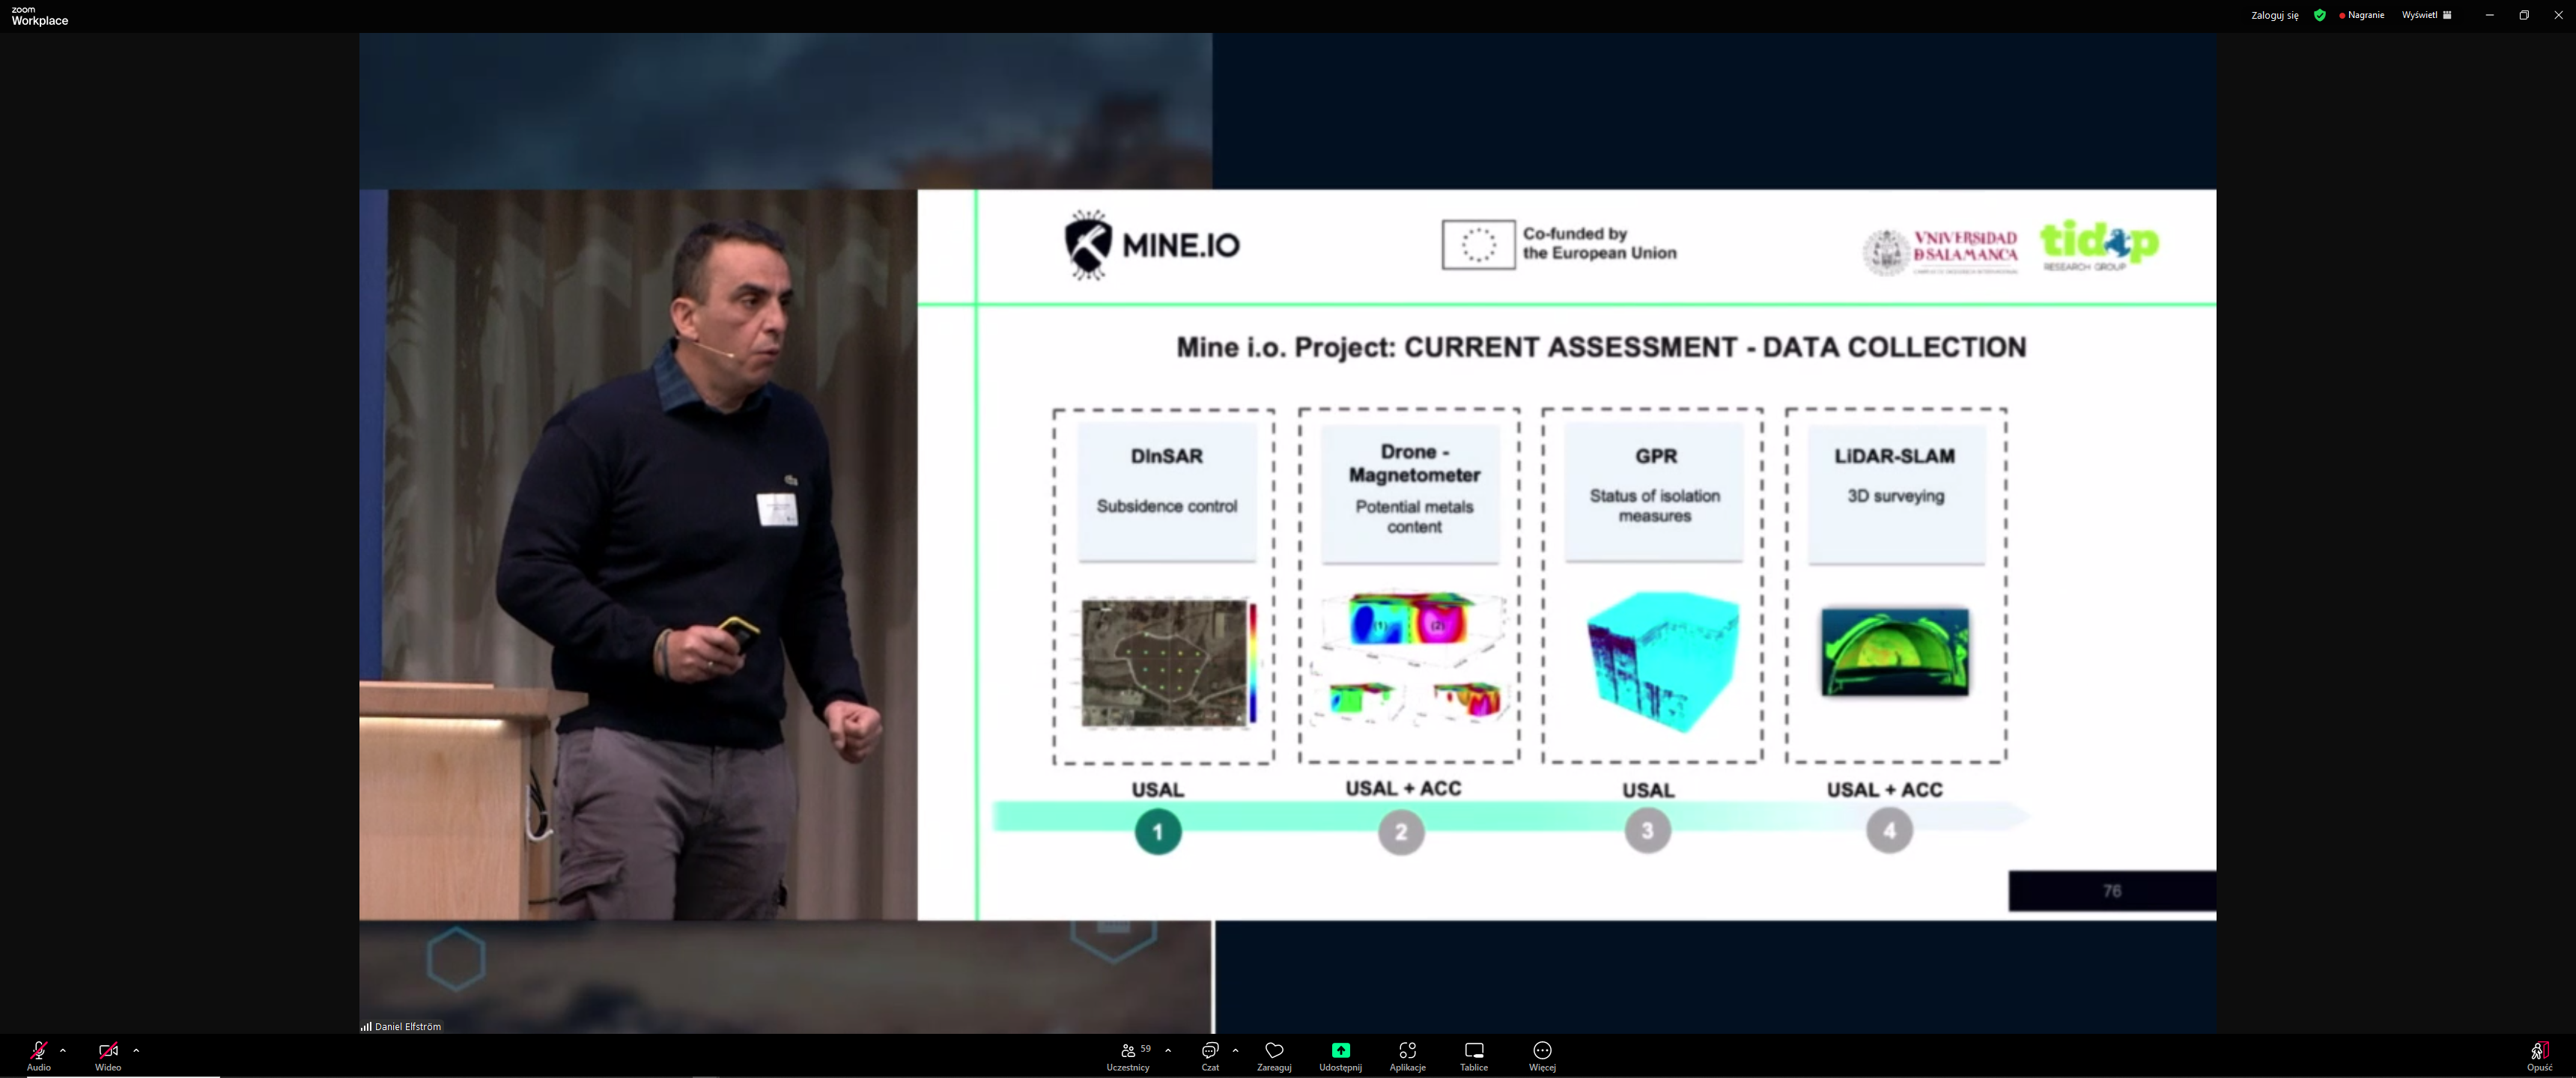Click the green encryption shield icon

pos(2319,15)
